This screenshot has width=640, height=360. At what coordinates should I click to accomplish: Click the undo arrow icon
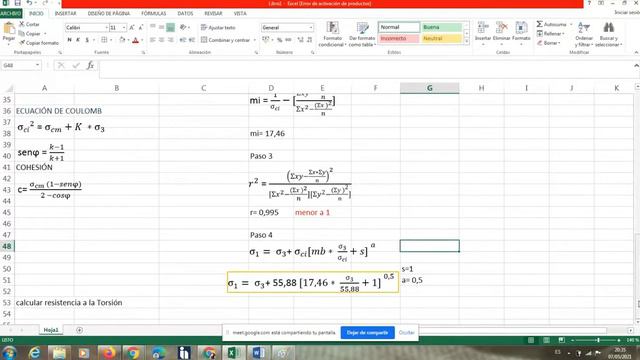(29, 3)
